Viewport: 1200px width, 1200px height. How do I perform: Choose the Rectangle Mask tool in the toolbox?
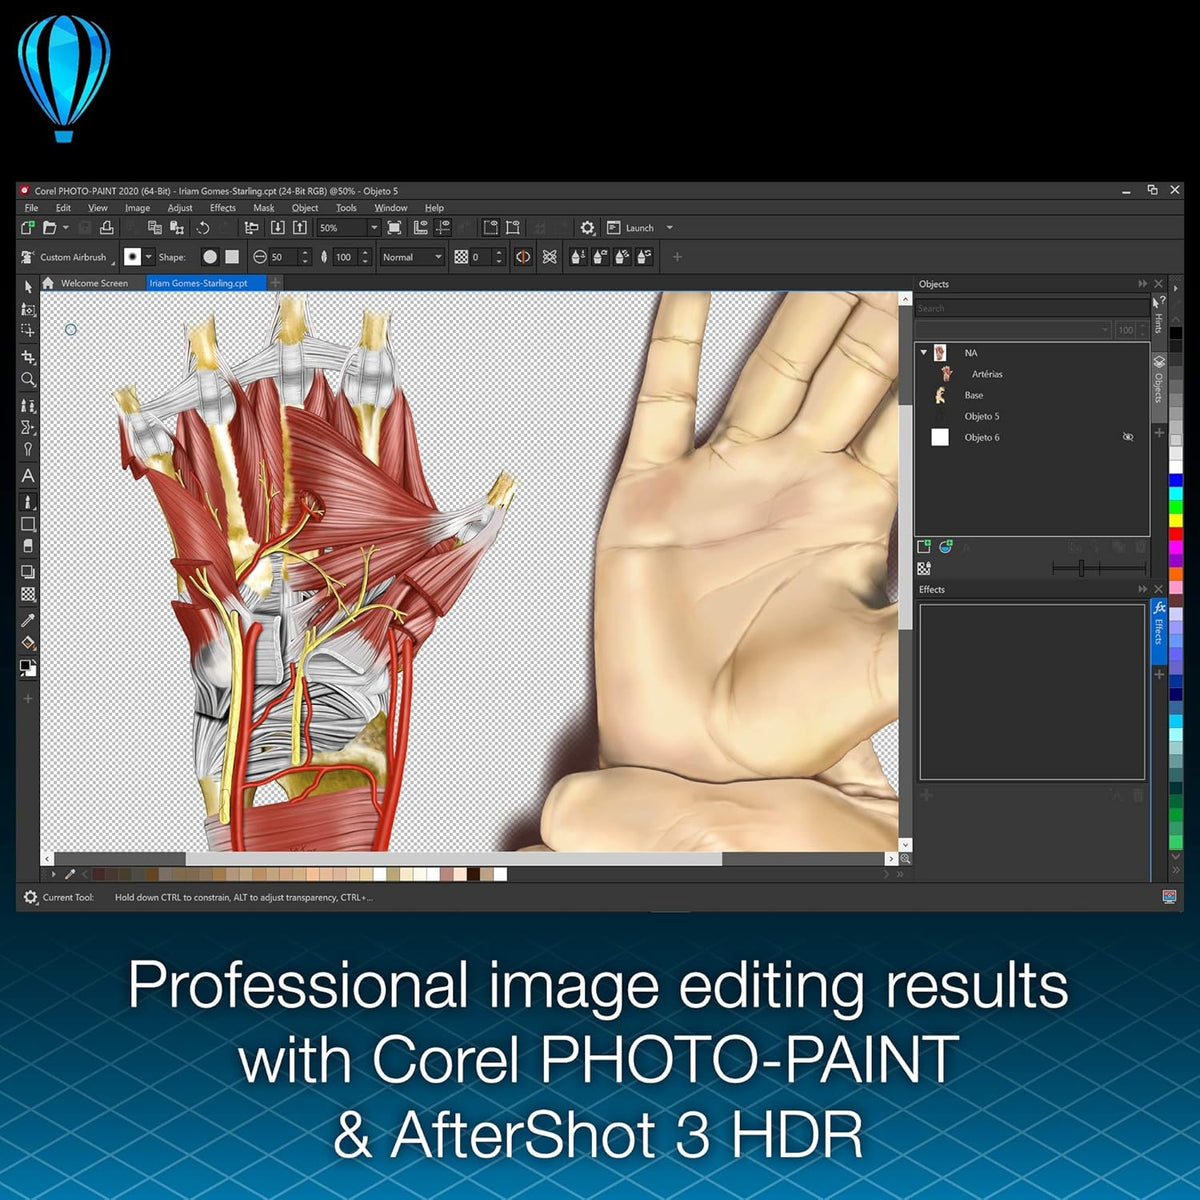[x=28, y=330]
